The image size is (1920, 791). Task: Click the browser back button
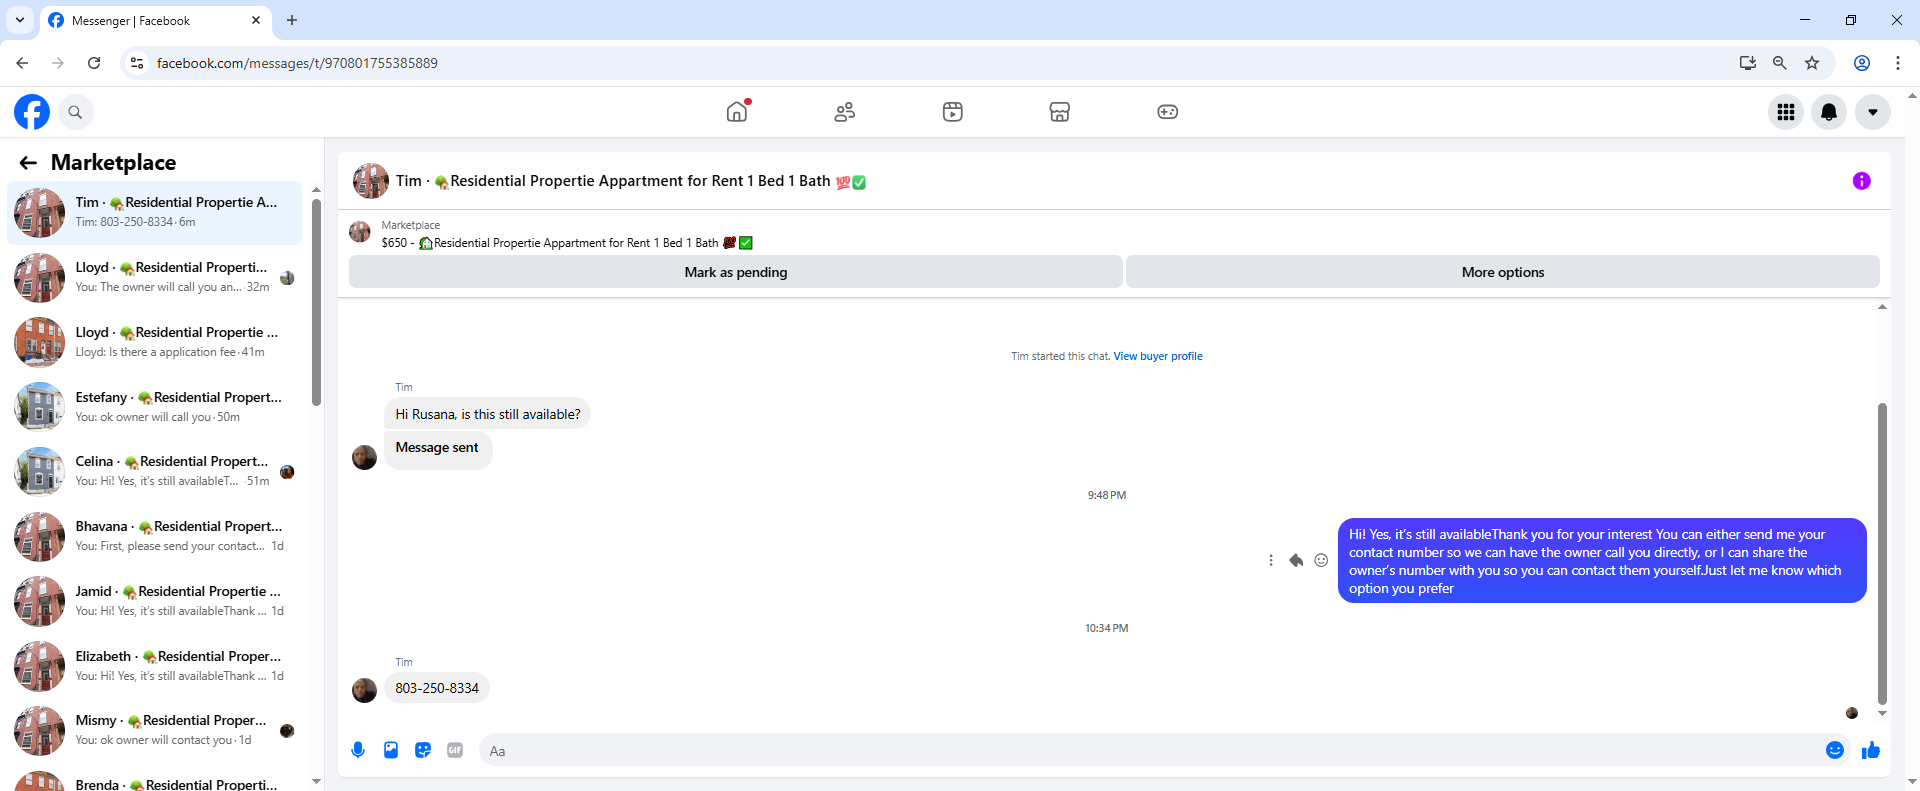[x=22, y=63]
